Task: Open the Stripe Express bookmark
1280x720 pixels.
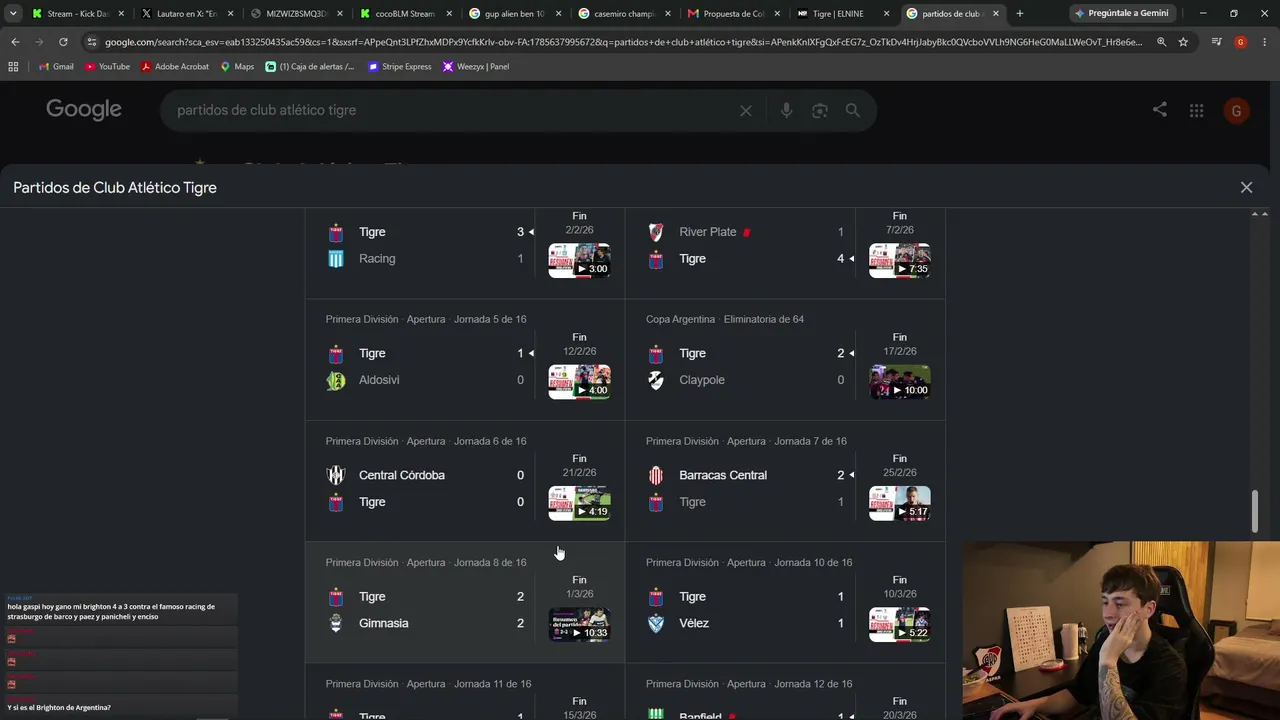Action: pos(400,67)
